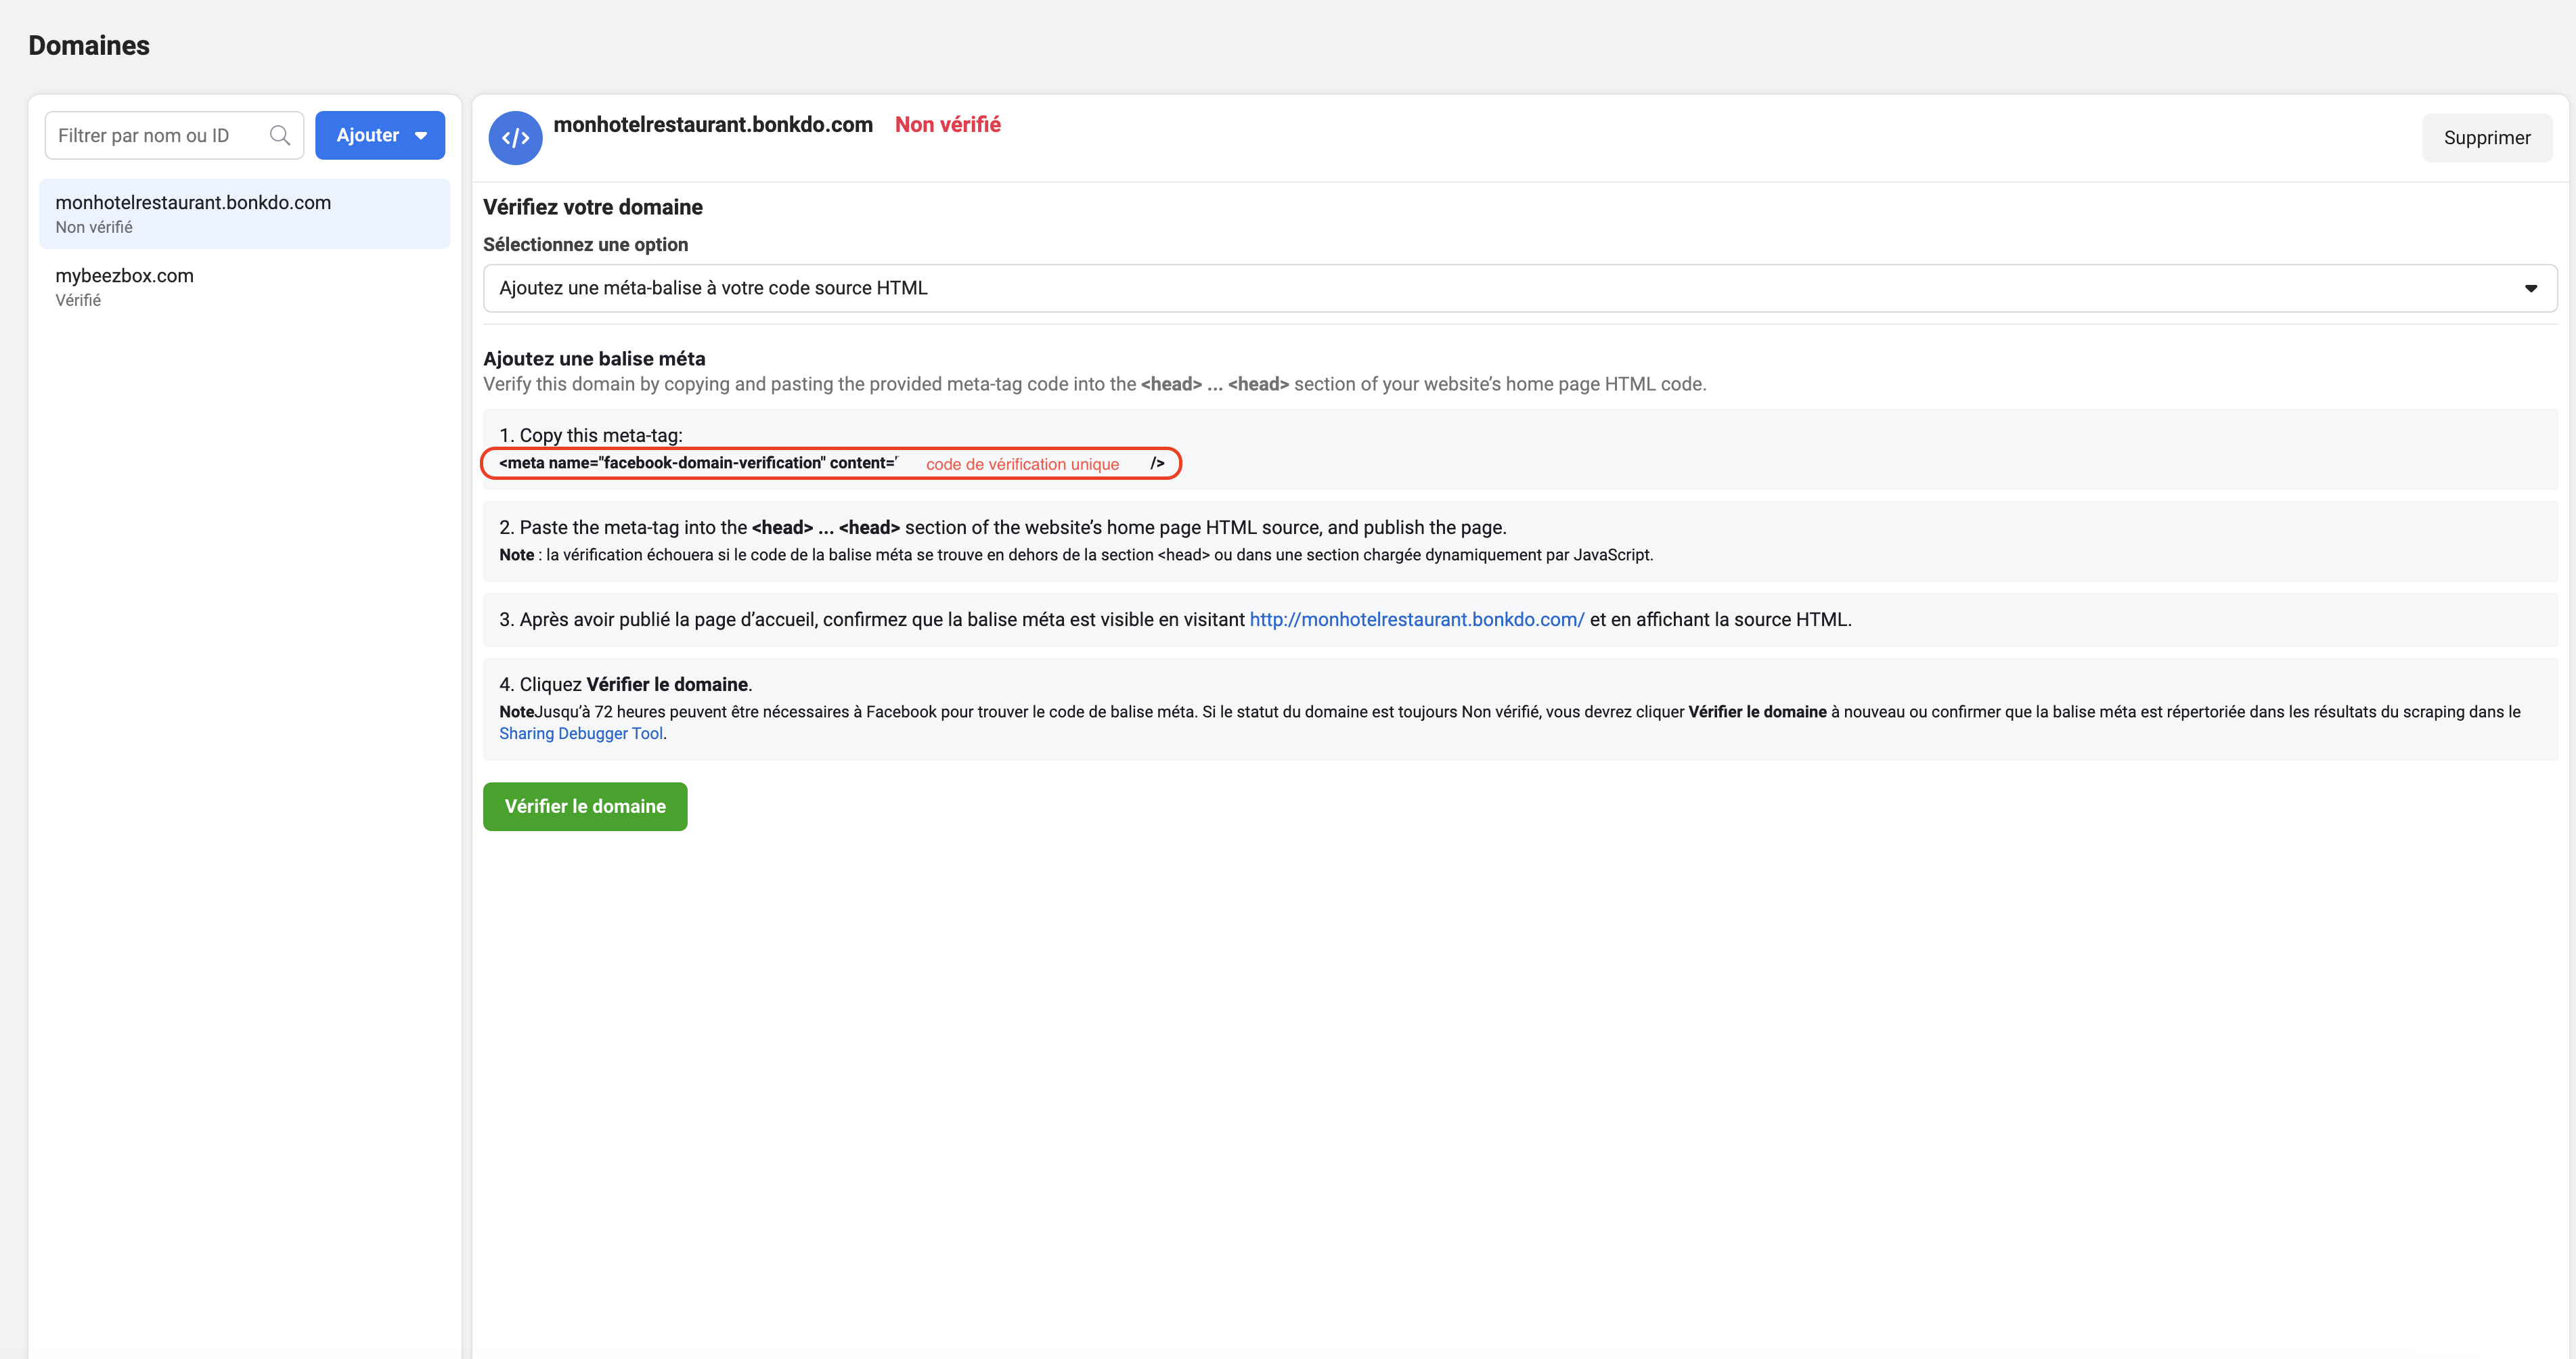Click the red code de vérification unique text

click(x=1022, y=464)
